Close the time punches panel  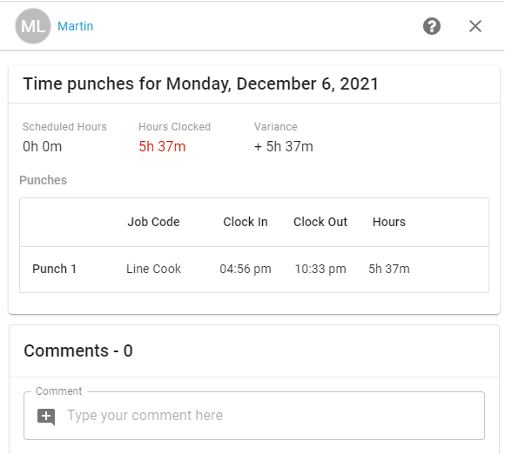coord(475,26)
